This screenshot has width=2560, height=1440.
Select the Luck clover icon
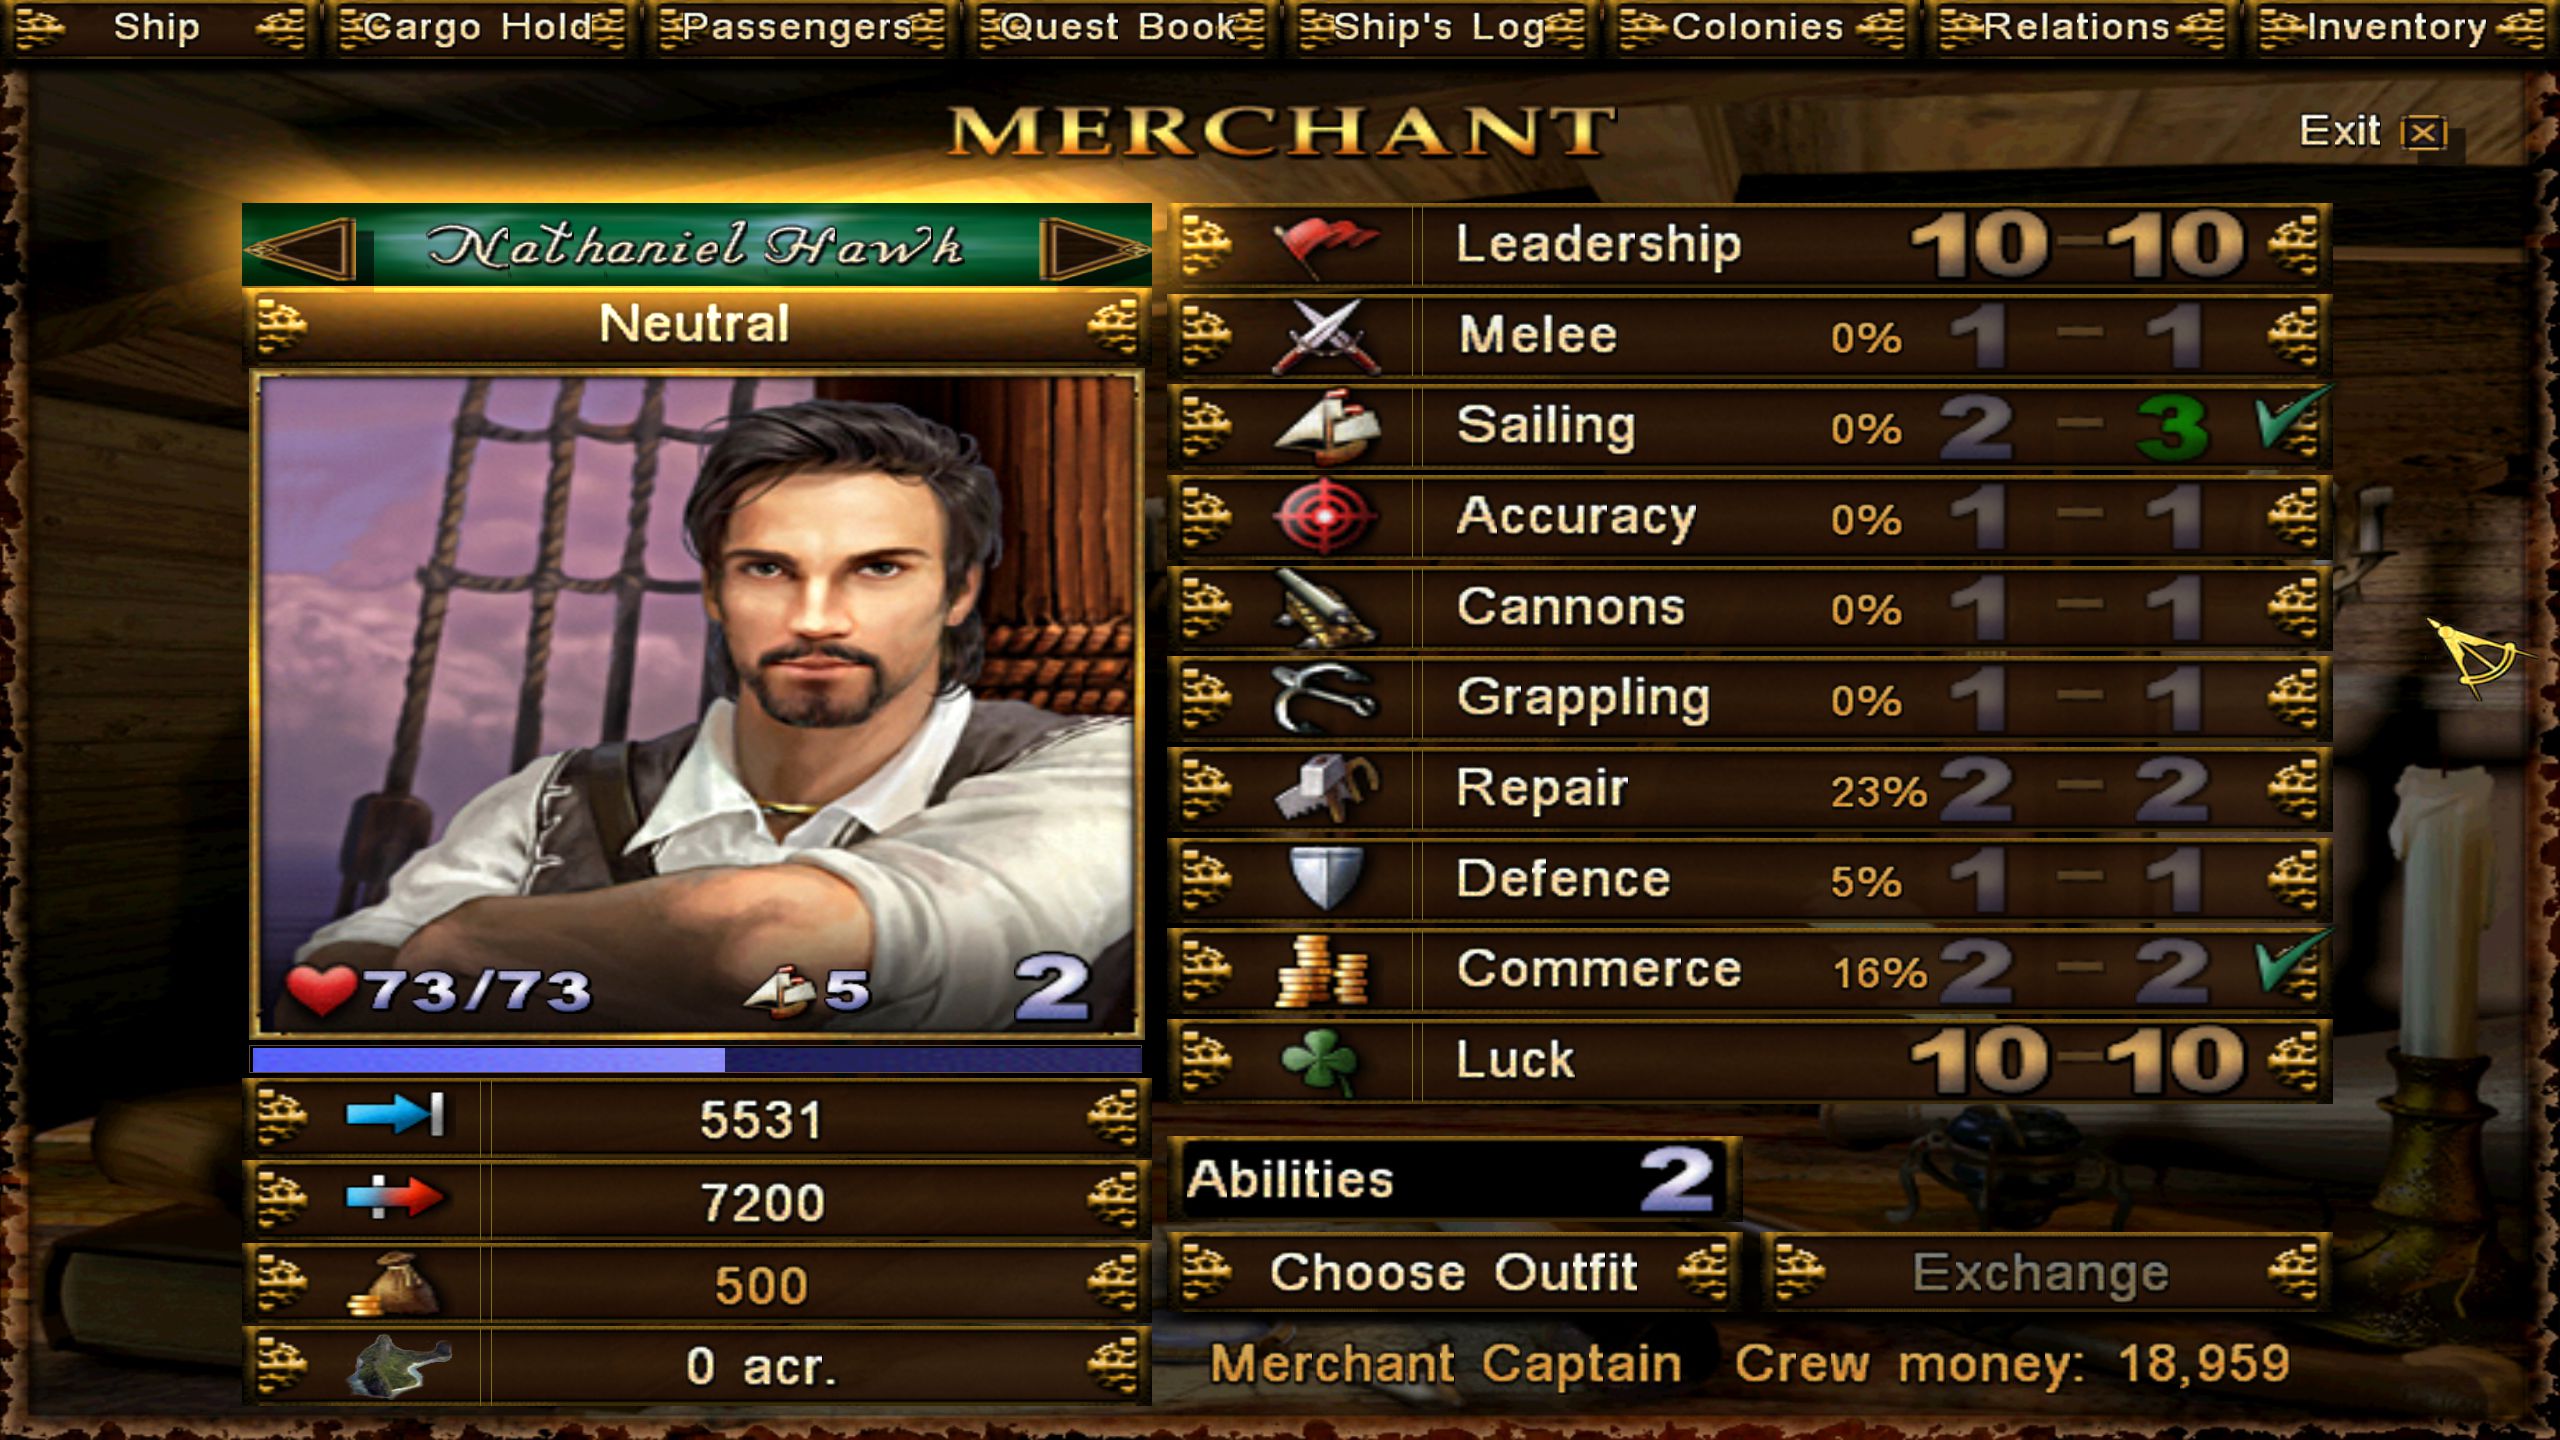click(x=1322, y=1060)
